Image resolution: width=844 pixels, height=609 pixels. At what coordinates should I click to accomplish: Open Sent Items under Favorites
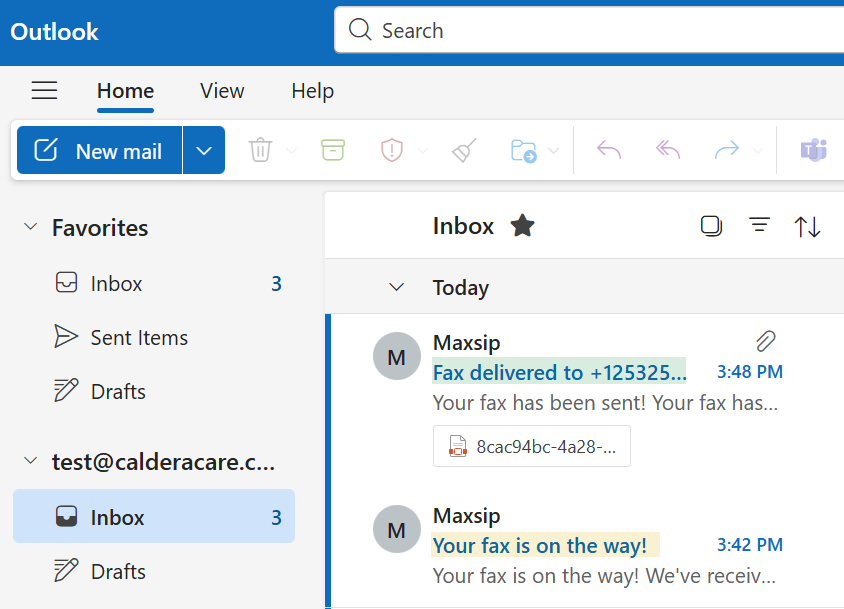coord(154,337)
